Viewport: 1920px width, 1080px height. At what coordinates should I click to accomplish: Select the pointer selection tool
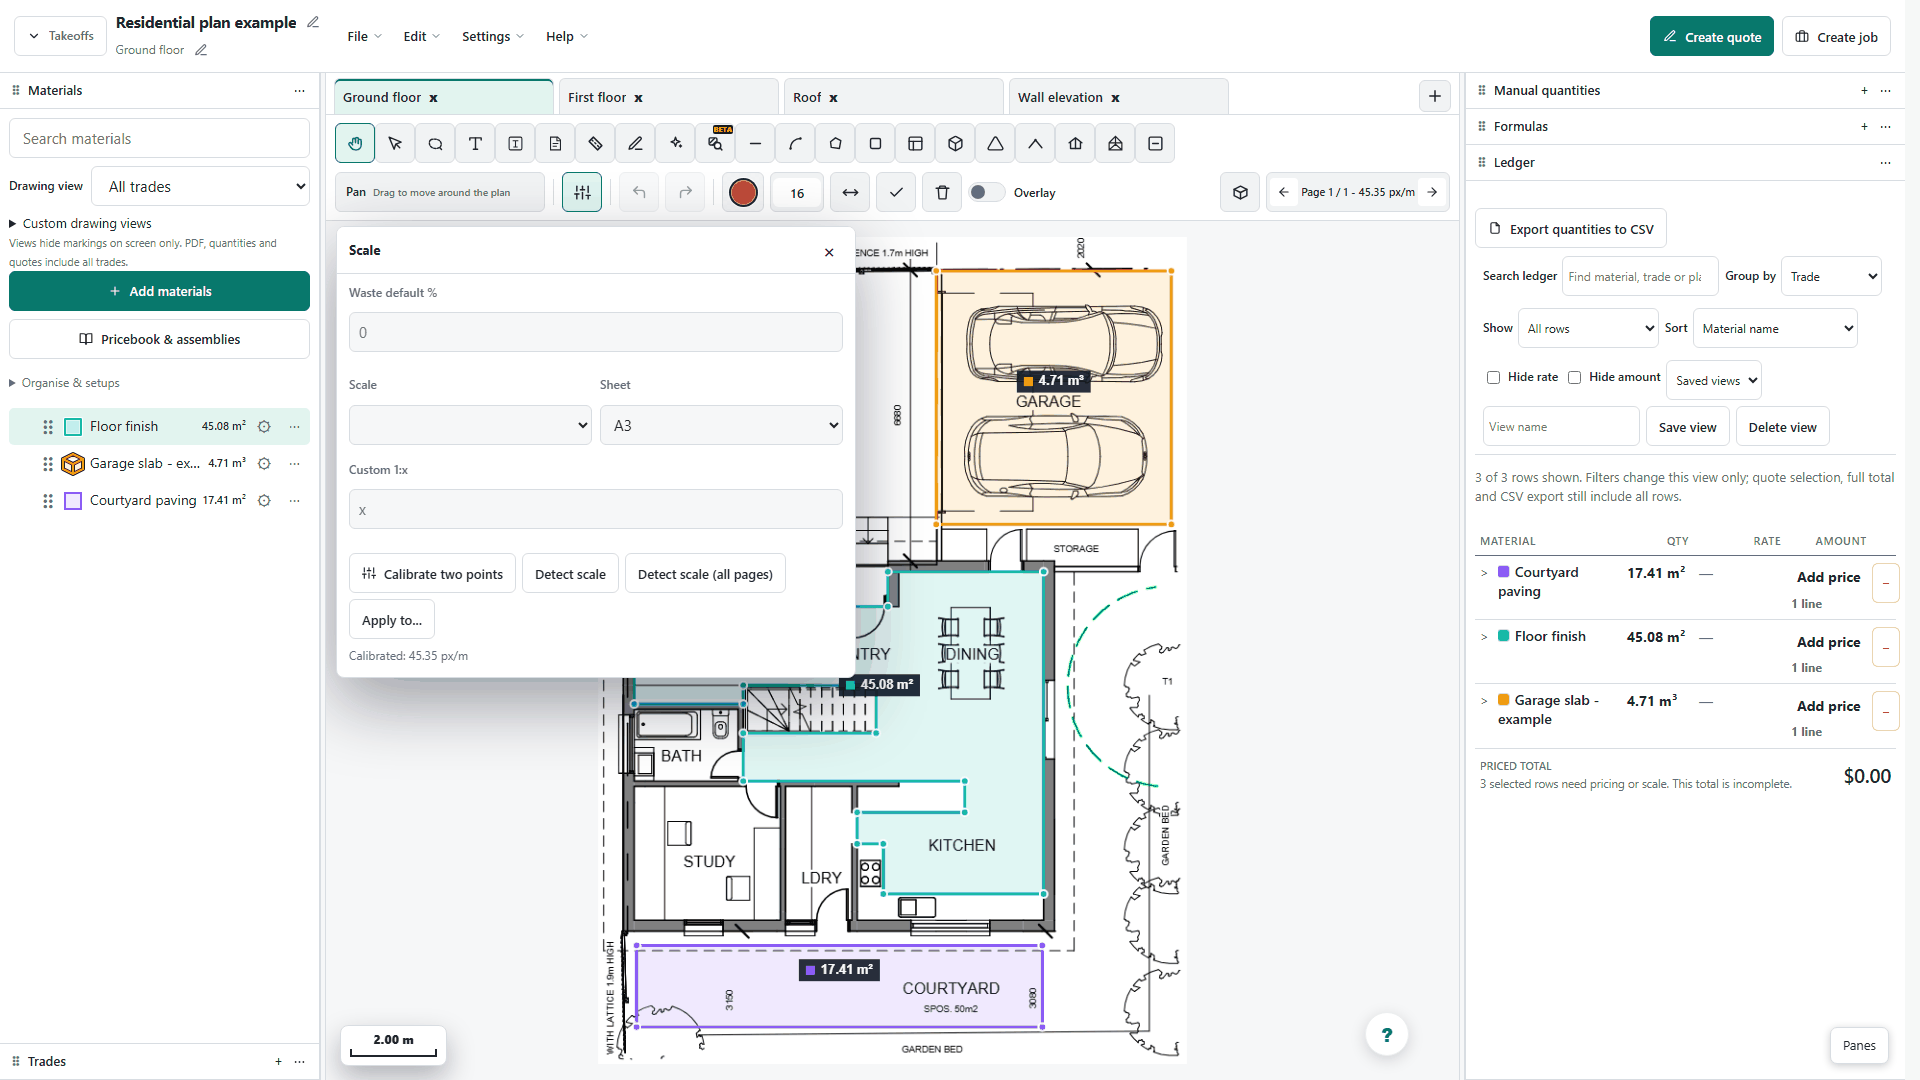click(x=395, y=144)
